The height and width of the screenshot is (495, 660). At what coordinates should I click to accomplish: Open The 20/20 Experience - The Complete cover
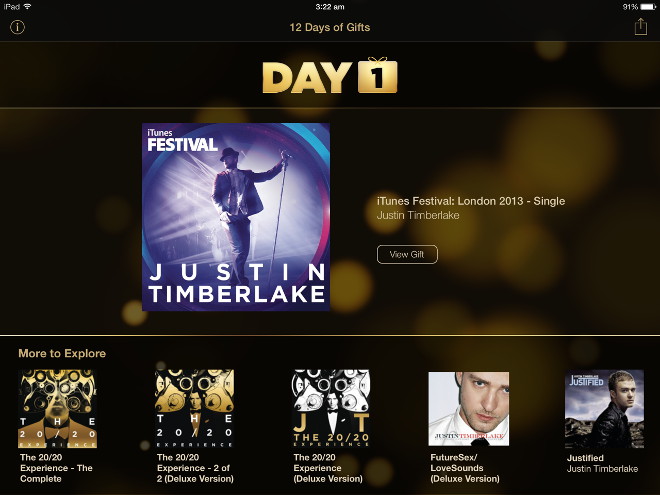(x=58, y=409)
